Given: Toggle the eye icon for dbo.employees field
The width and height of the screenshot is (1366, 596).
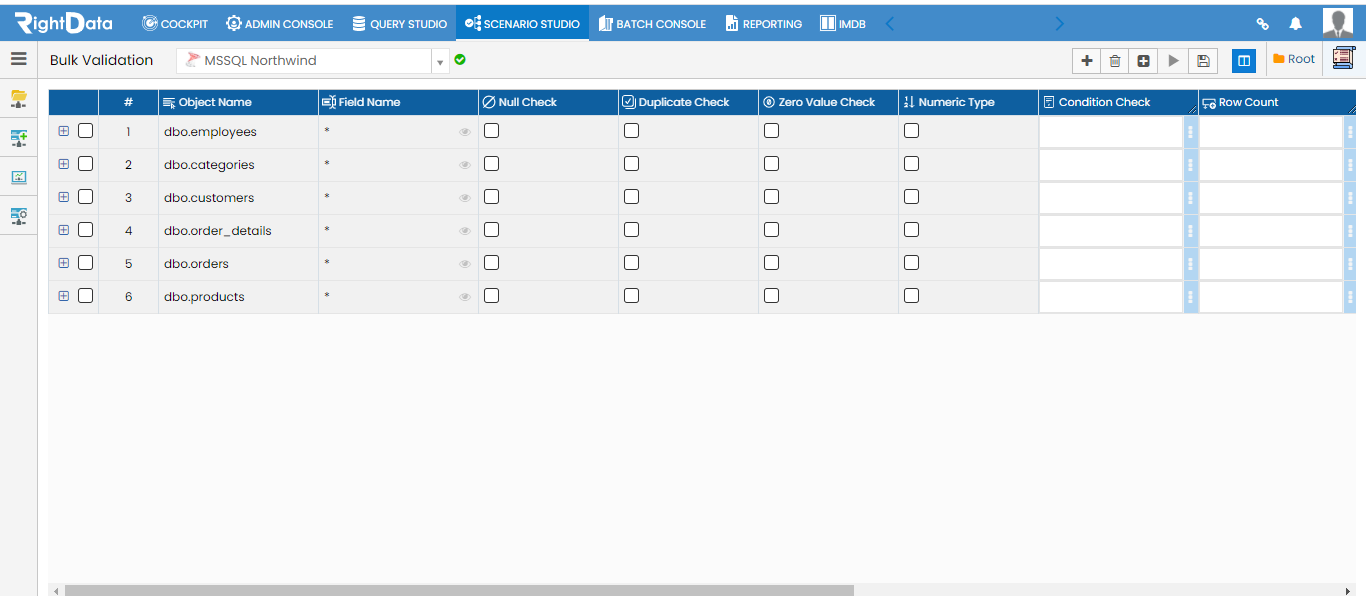Looking at the screenshot, I should (x=465, y=132).
